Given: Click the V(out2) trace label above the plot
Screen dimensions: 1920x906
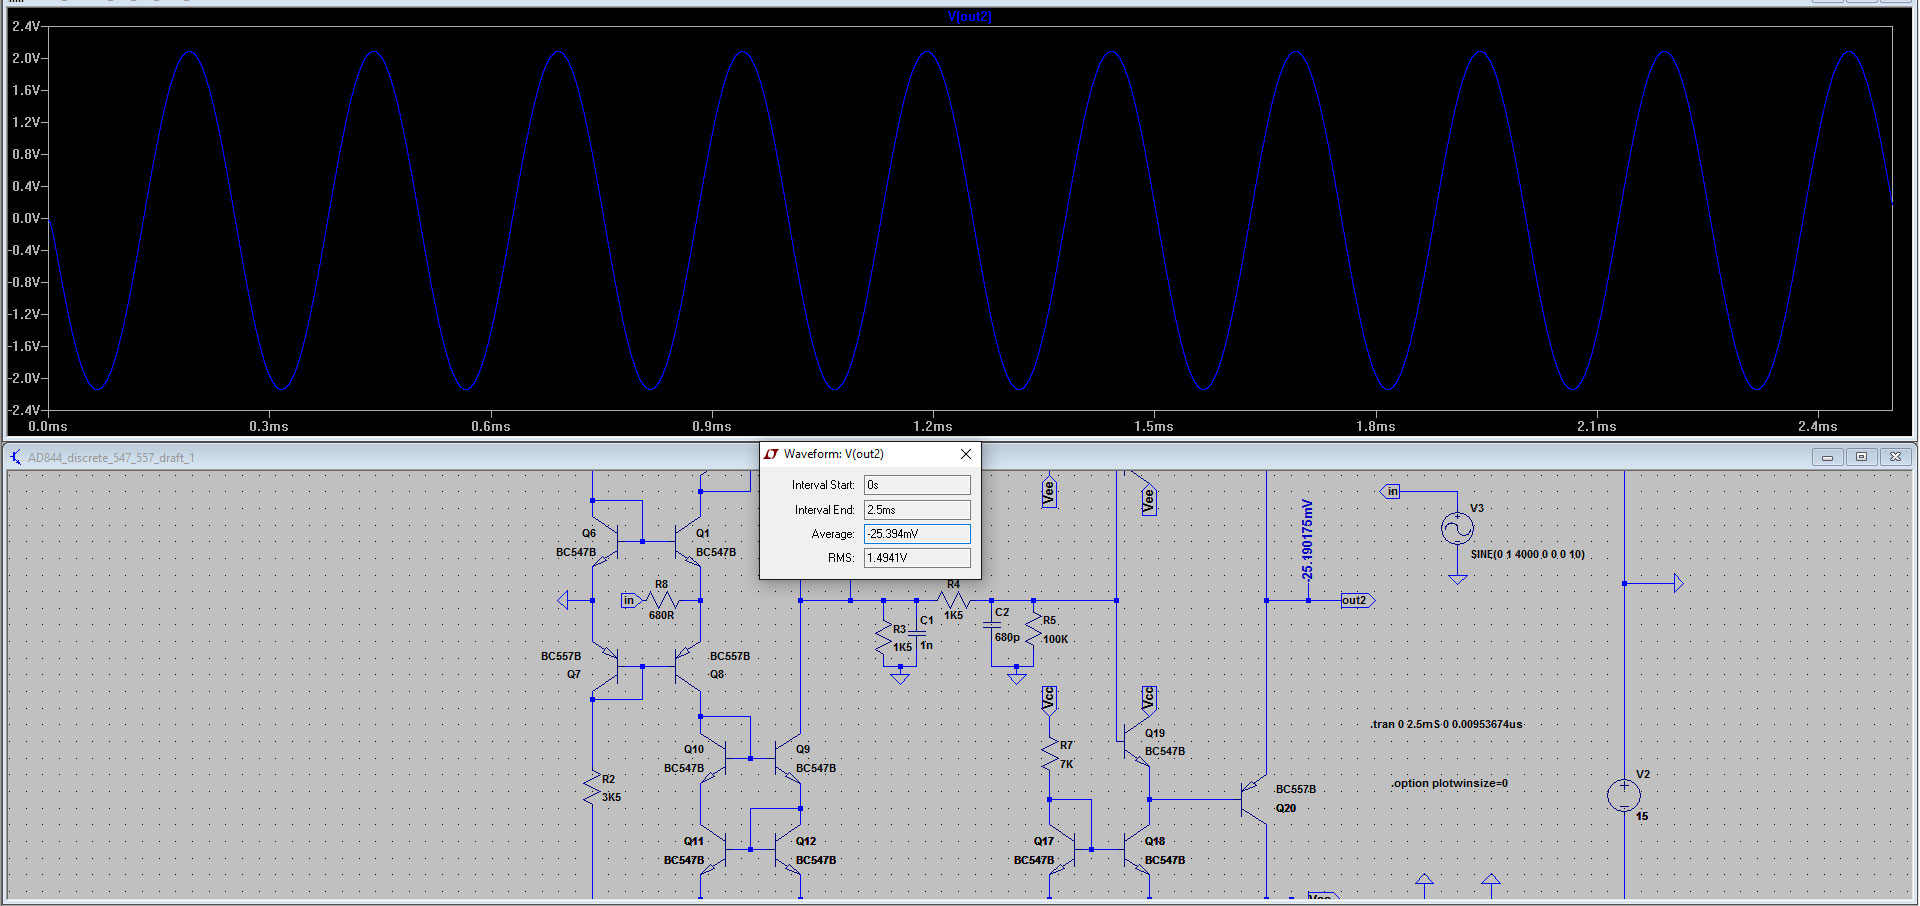Looking at the screenshot, I should click(x=969, y=17).
